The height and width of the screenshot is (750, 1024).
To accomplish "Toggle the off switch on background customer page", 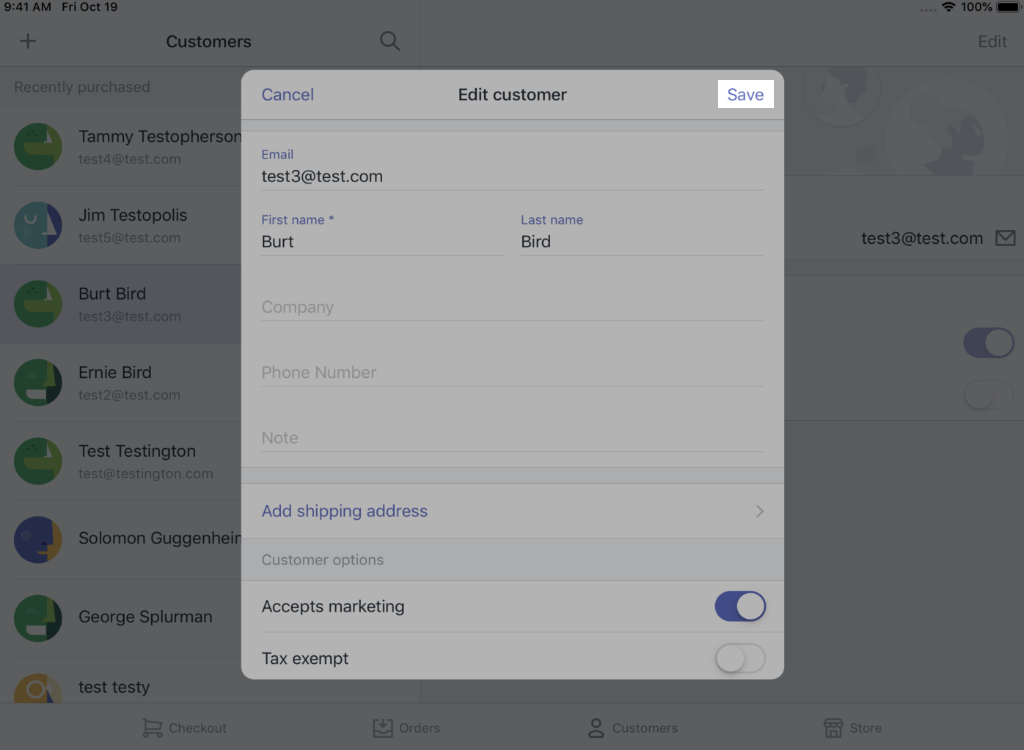I will click(989, 395).
